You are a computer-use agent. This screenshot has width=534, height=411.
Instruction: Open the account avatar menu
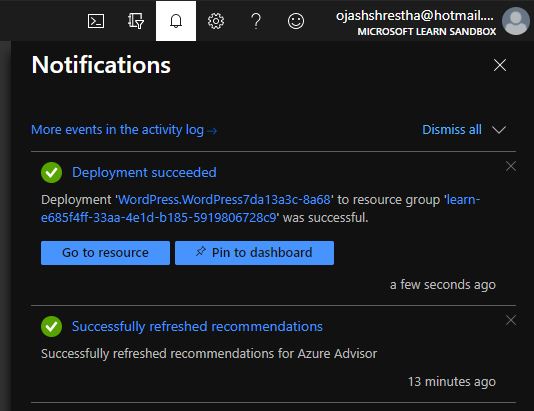[516, 21]
